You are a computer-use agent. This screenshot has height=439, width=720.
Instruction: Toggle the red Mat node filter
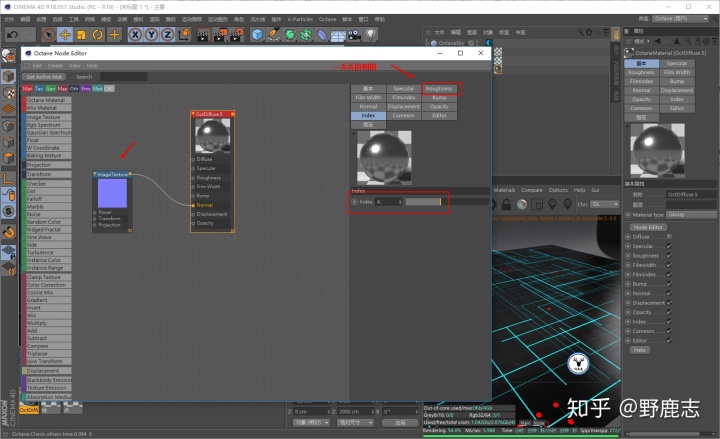click(27, 89)
